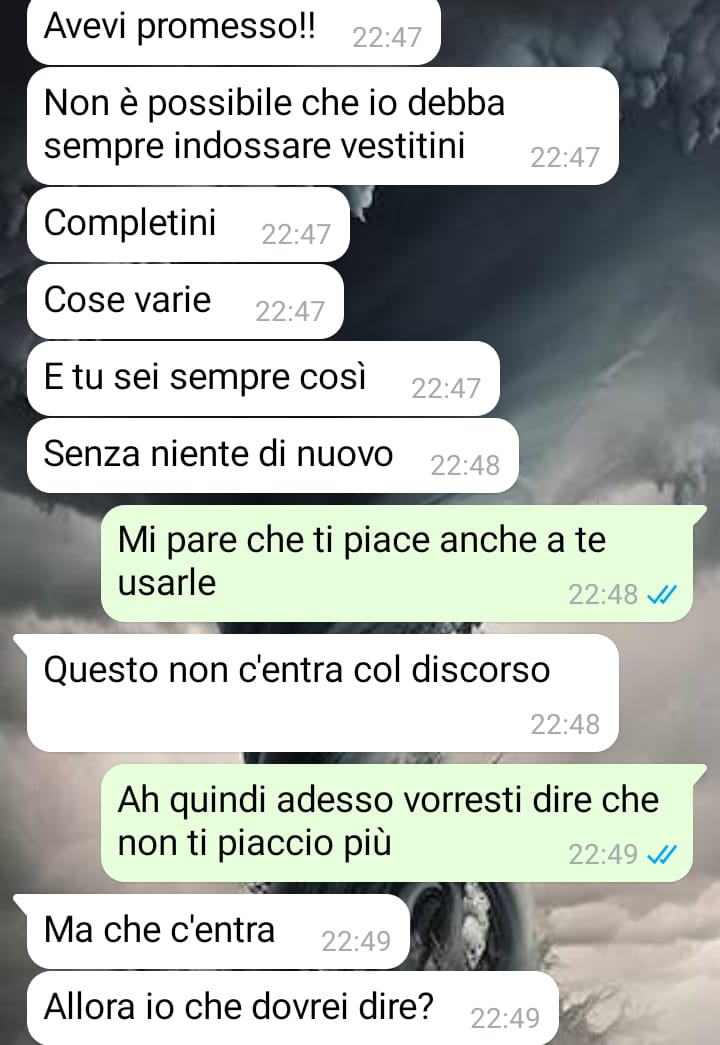Tap the 22:47 timestamp on 'Cose varie'
The width and height of the screenshot is (720, 1045).
(289, 311)
